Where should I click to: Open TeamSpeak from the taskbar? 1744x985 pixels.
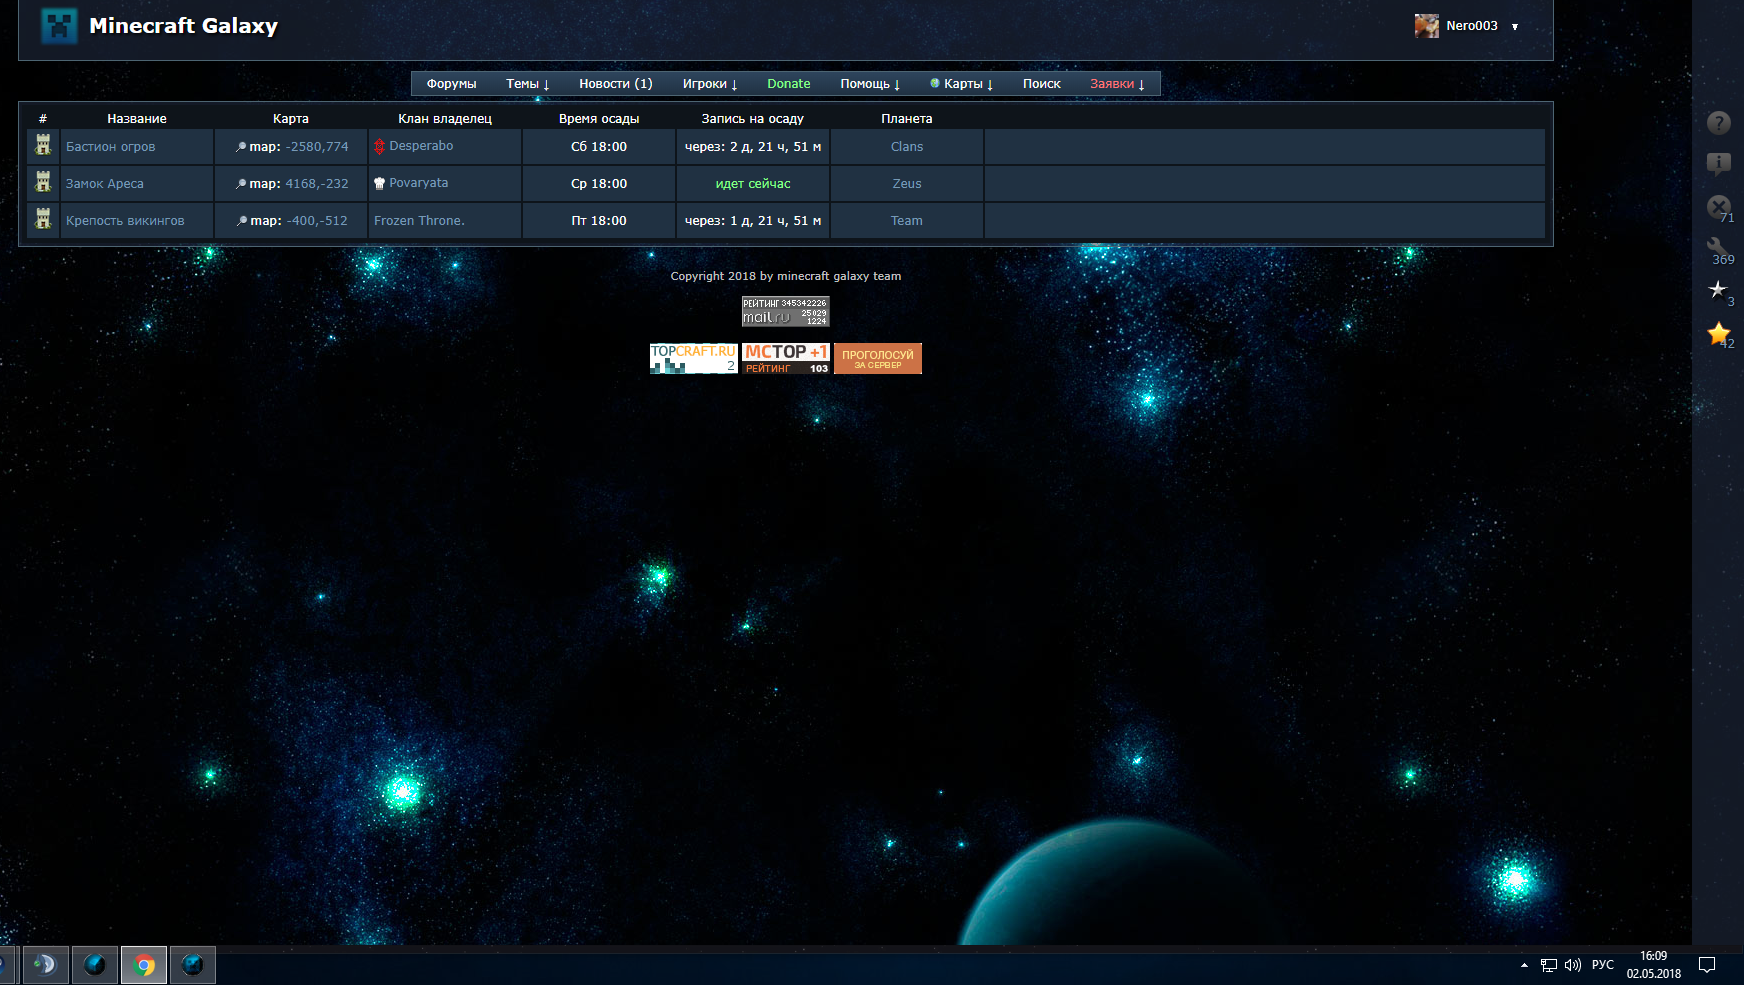[x=46, y=965]
